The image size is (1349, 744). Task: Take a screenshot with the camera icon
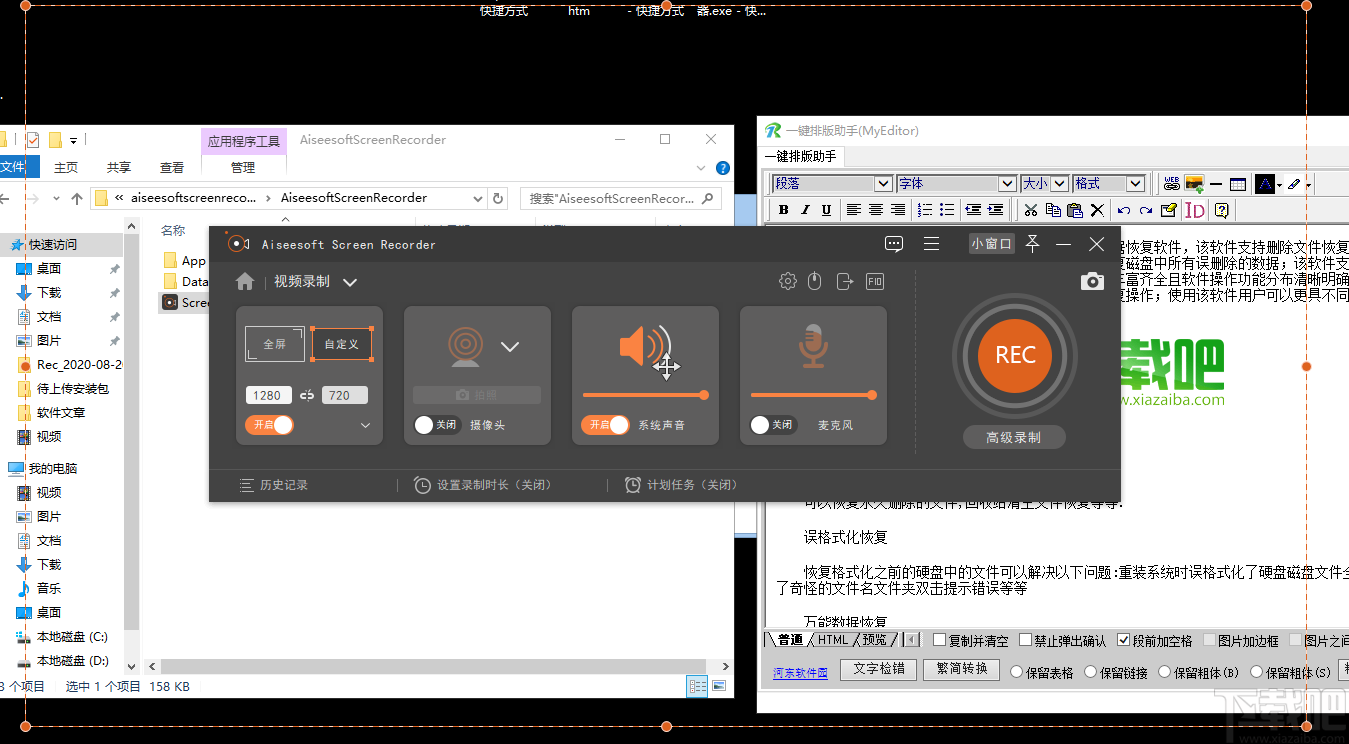coord(1093,282)
